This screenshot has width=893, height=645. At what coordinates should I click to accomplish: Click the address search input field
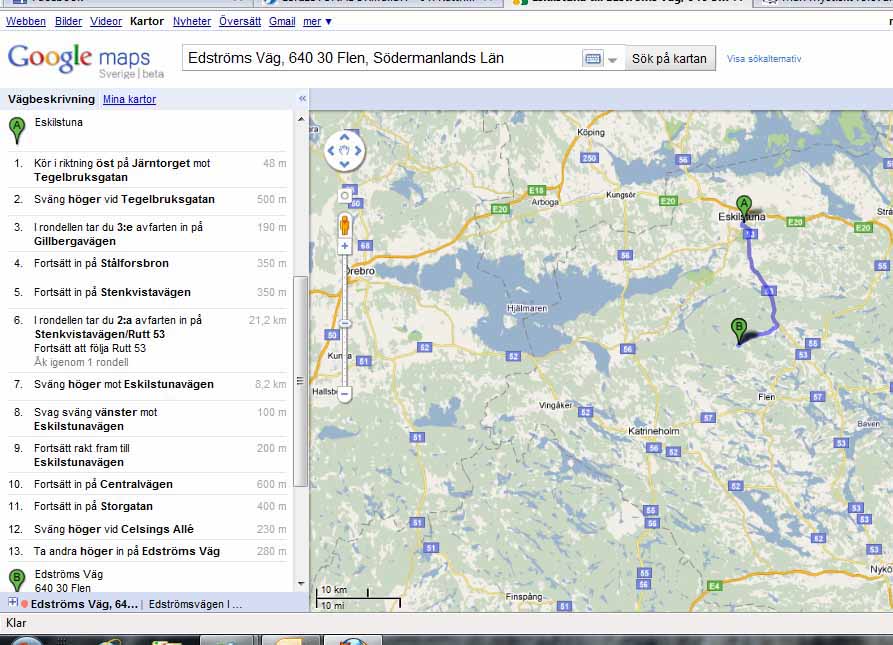pos(382,58)
